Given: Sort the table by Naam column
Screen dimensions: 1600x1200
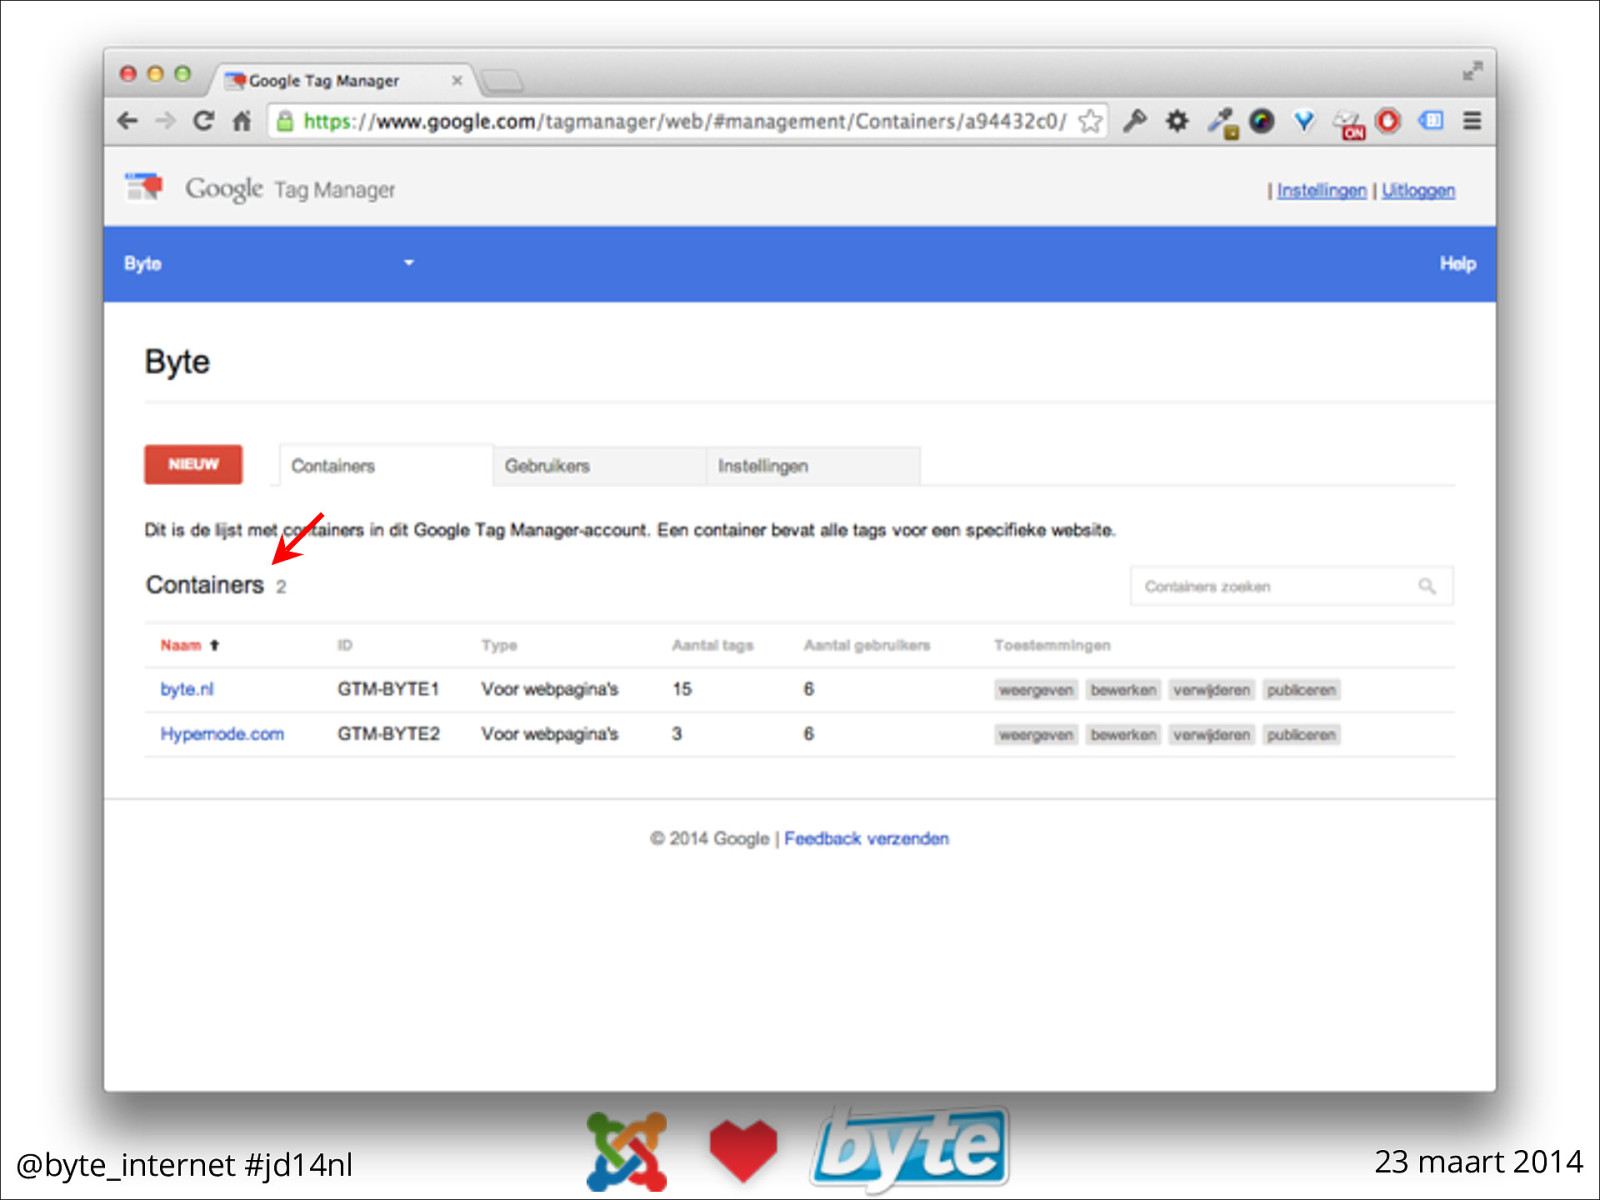Looking at the screenshot, I should point(189,645).
